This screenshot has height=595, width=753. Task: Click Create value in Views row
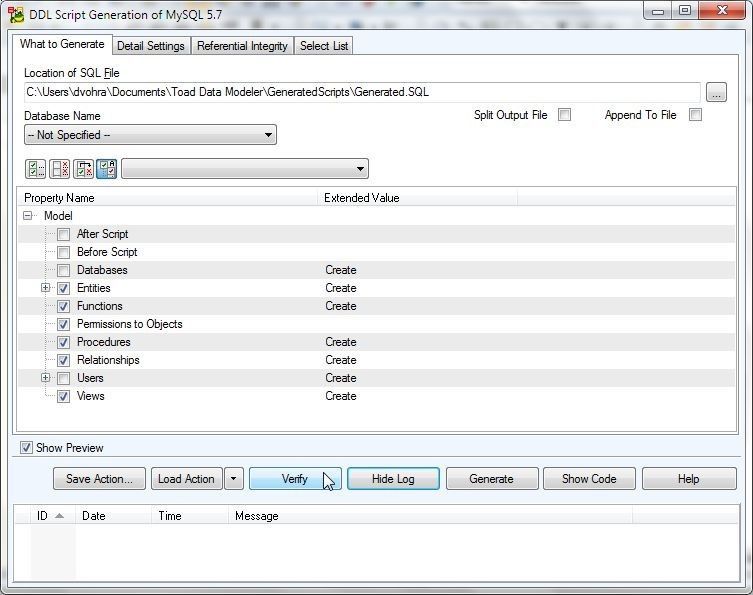click(x=341, y=396)
